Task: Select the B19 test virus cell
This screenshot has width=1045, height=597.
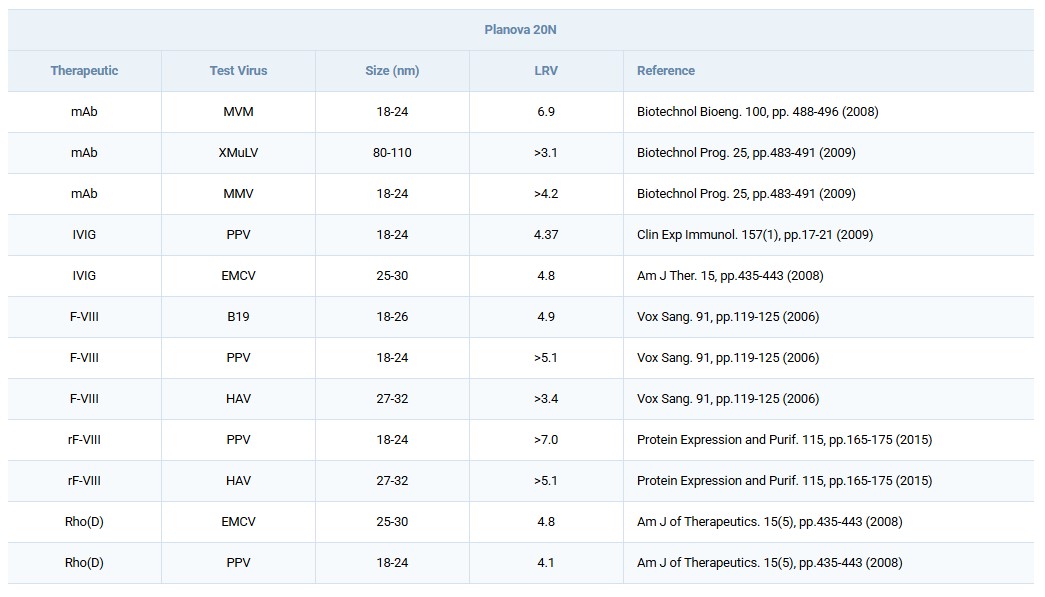Action: point(238,317)
